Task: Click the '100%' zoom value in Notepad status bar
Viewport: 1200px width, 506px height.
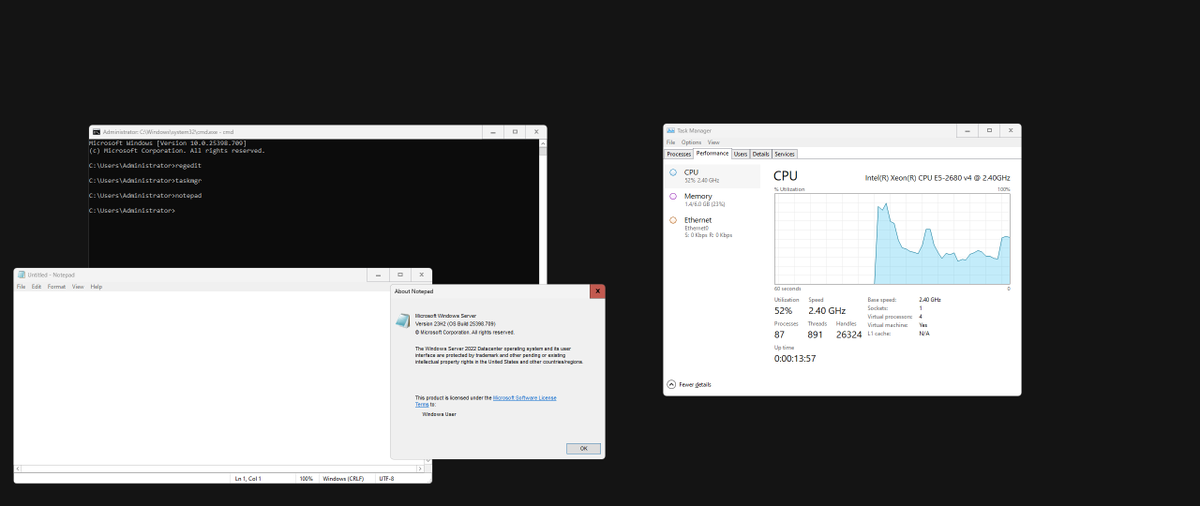Action: [x=306, y=480]
